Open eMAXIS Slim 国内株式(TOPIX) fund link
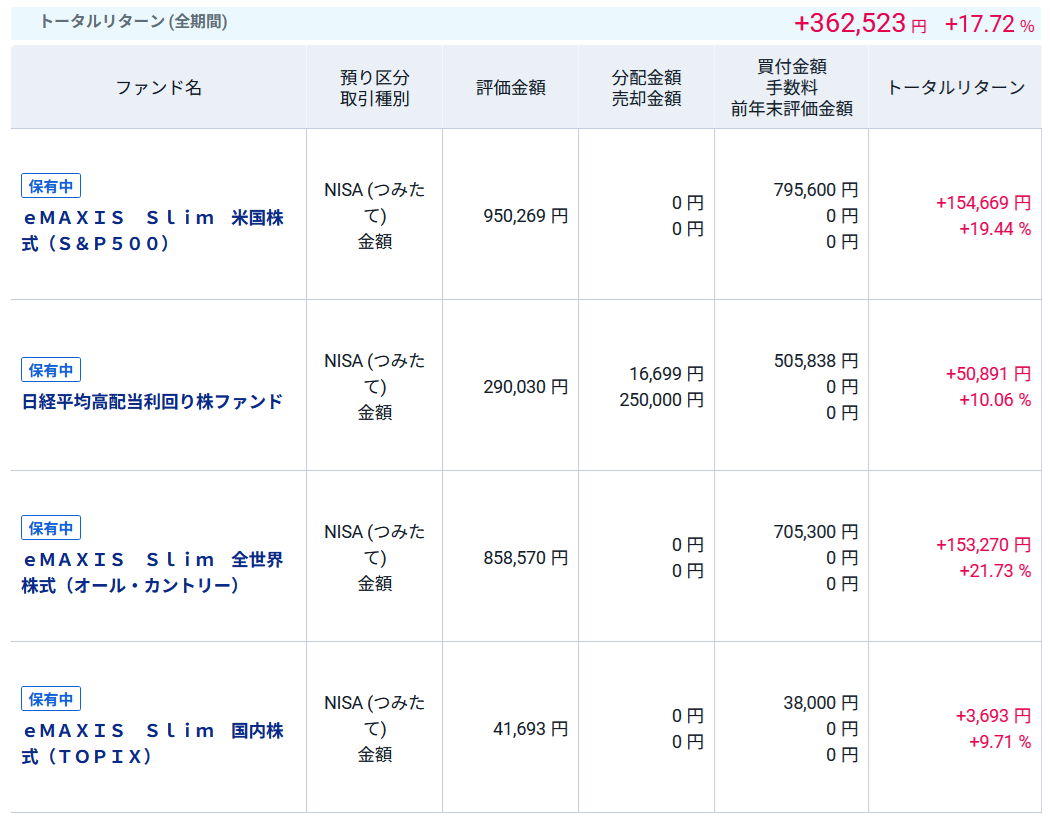Screen dimensions: 1050x827 tap(153, 743)
